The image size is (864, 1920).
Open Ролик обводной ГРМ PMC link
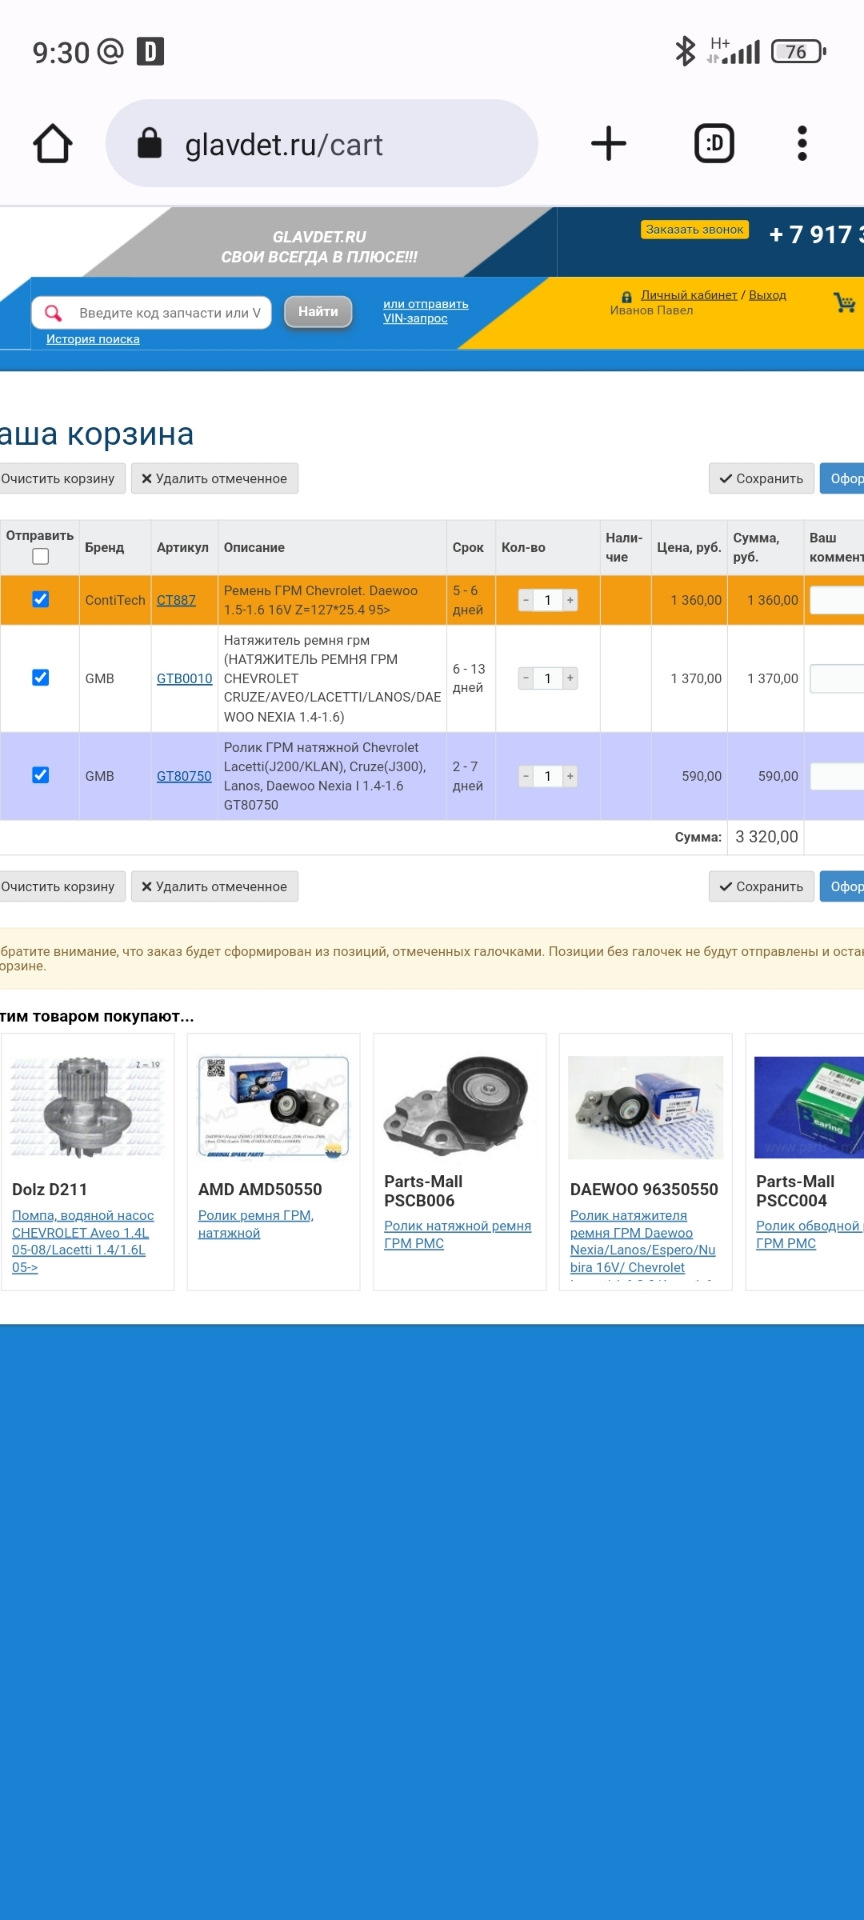(809, 1234)
